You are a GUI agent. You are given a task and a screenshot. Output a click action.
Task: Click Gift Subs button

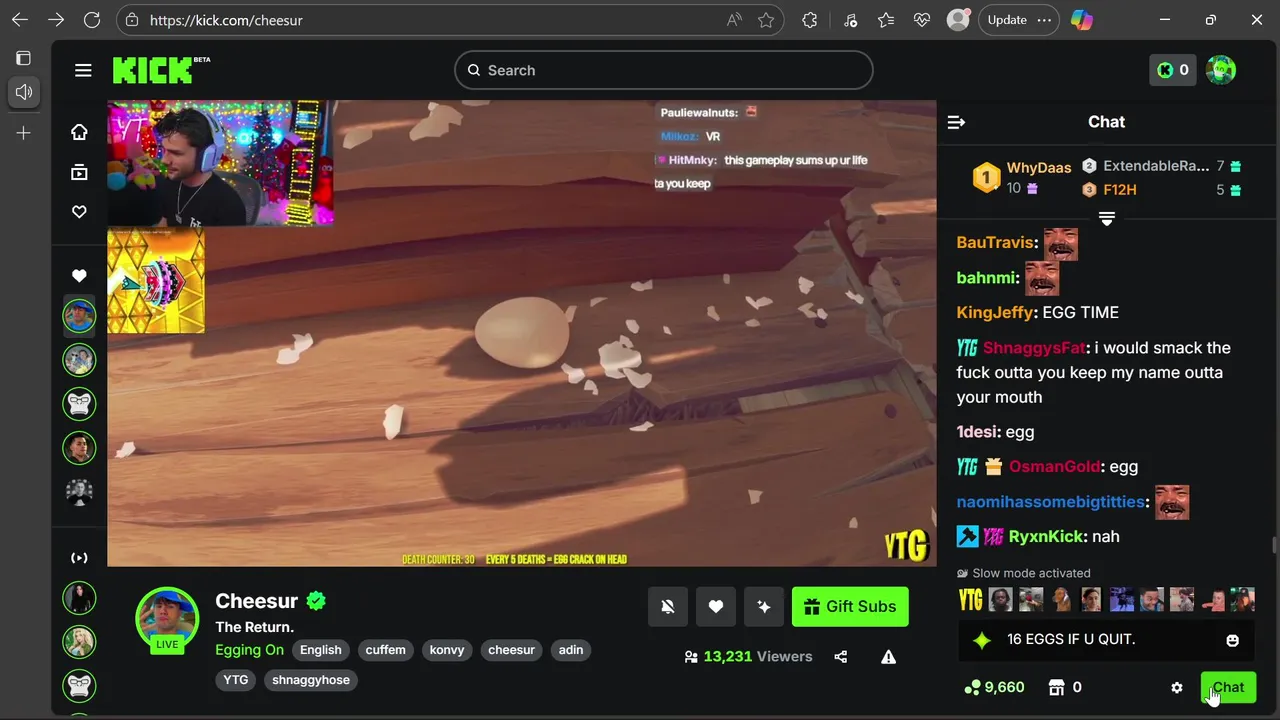pyautogui.click(x=850, y=607)
